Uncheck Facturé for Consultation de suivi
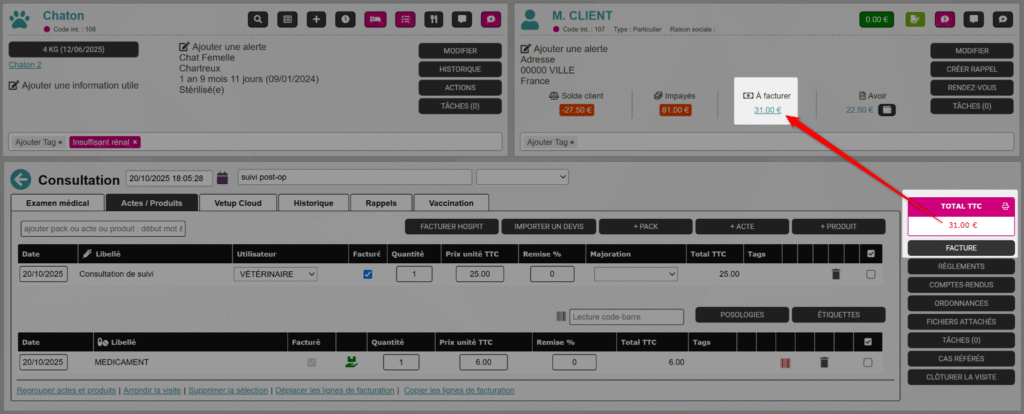 point(367,274)
